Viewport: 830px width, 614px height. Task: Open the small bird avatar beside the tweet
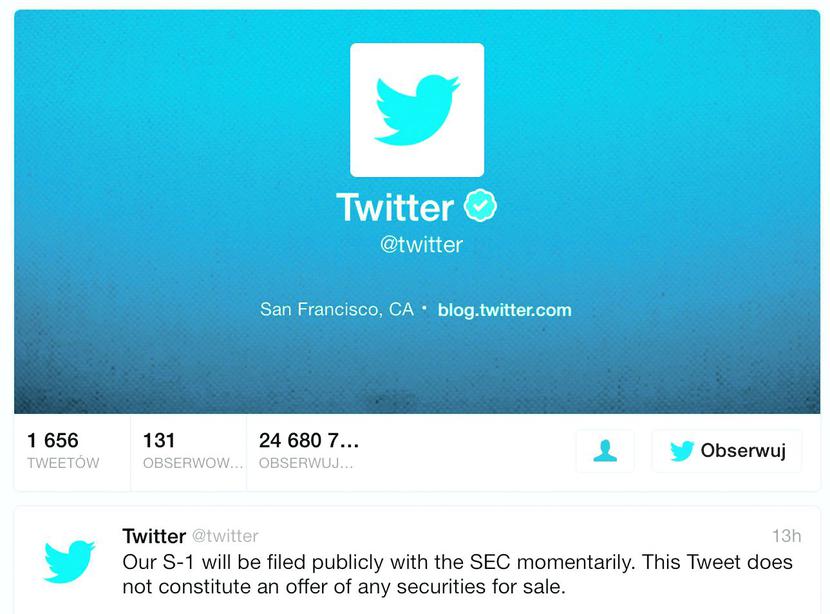(x=69, y=561)
